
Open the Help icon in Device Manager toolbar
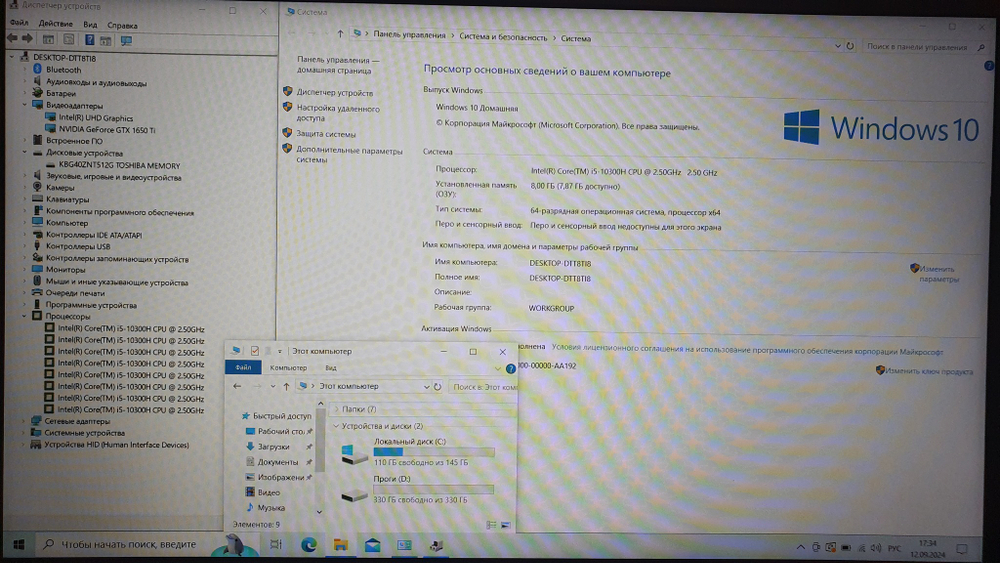pos(89,40)
